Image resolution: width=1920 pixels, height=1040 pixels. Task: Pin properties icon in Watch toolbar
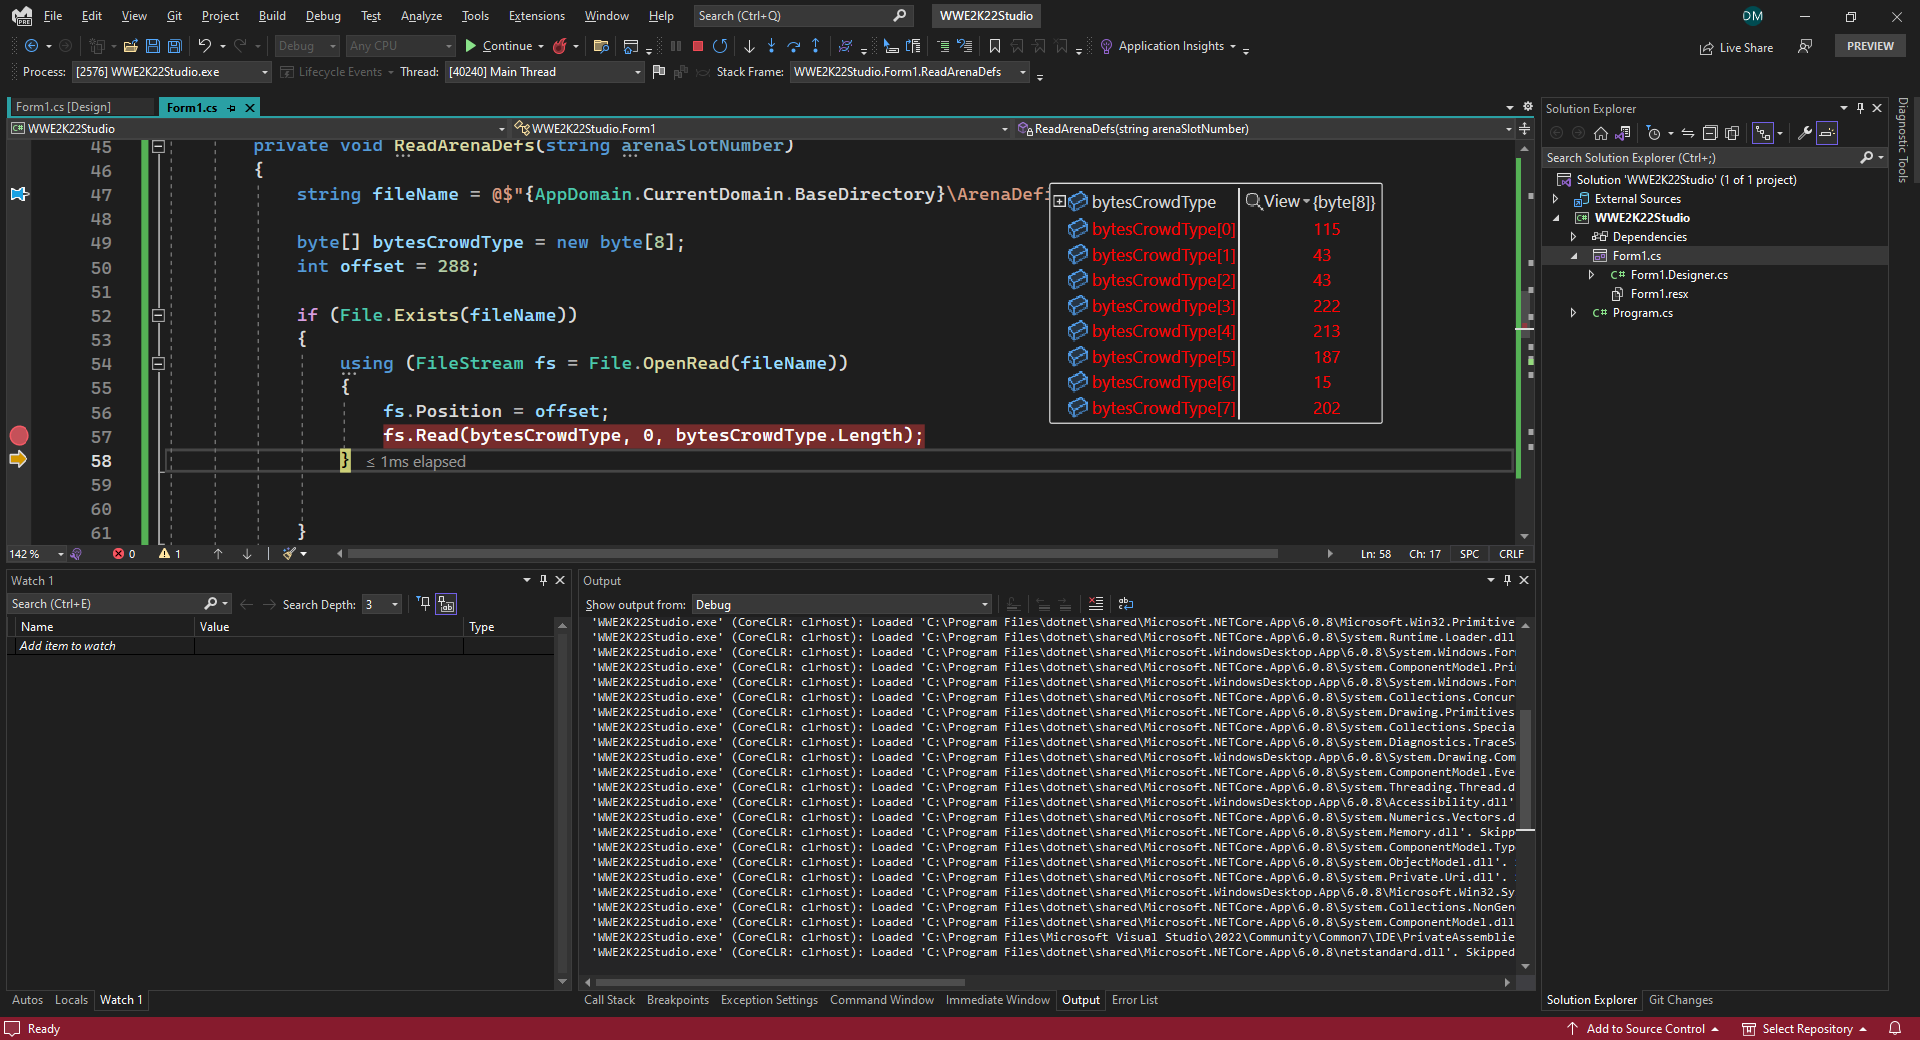point(424,604)
